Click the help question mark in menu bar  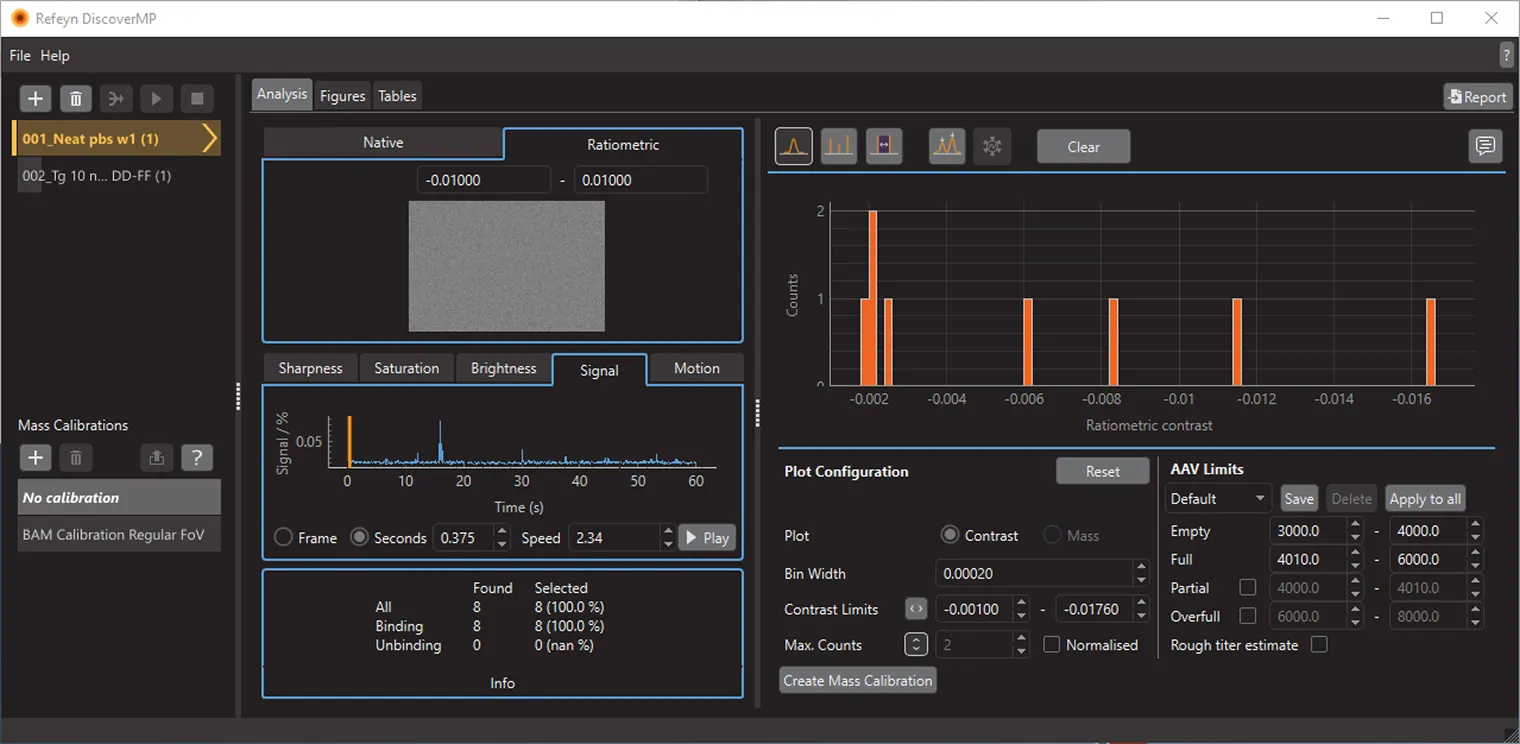(x=1507, y=55)
